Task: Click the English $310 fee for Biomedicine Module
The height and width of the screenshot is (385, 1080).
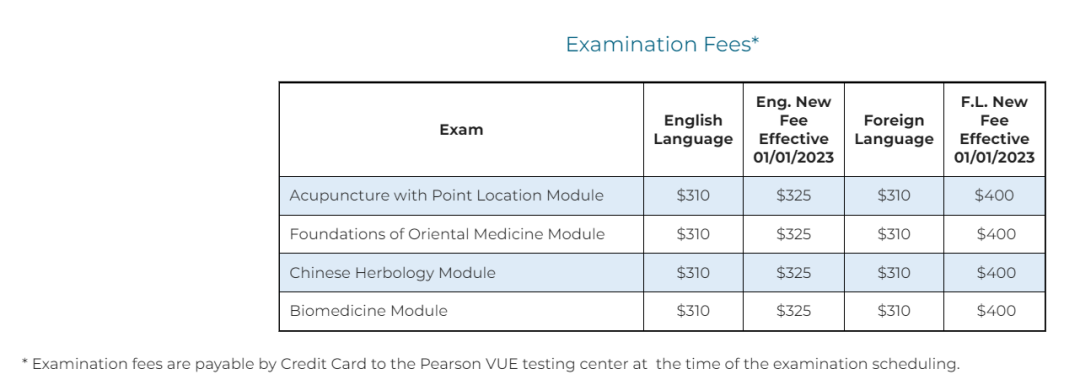Action: [693, 311]
